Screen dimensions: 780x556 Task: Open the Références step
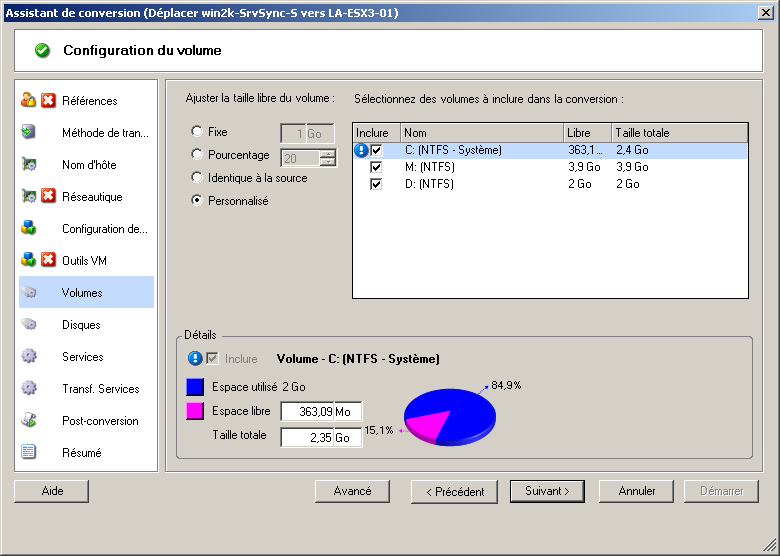(87, 100)
